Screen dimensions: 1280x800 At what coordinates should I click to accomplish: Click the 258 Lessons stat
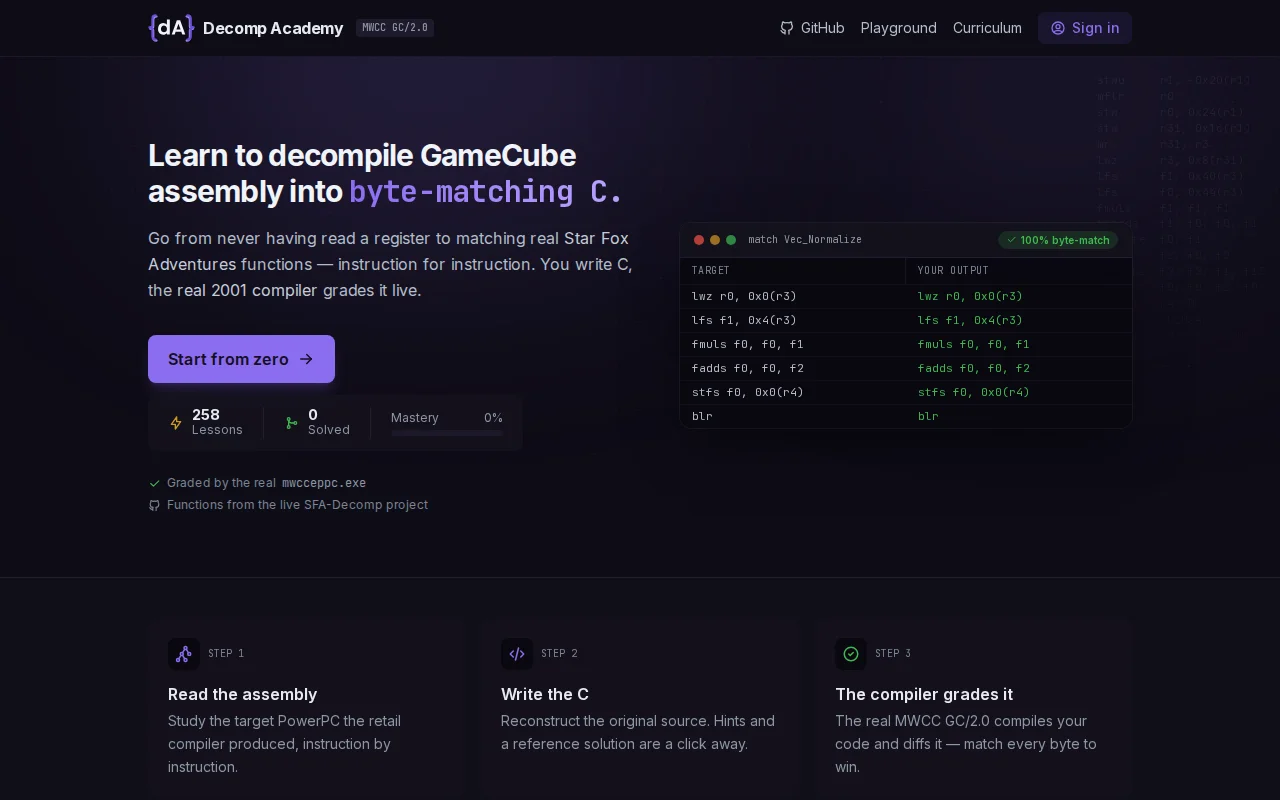coord(207,422)
